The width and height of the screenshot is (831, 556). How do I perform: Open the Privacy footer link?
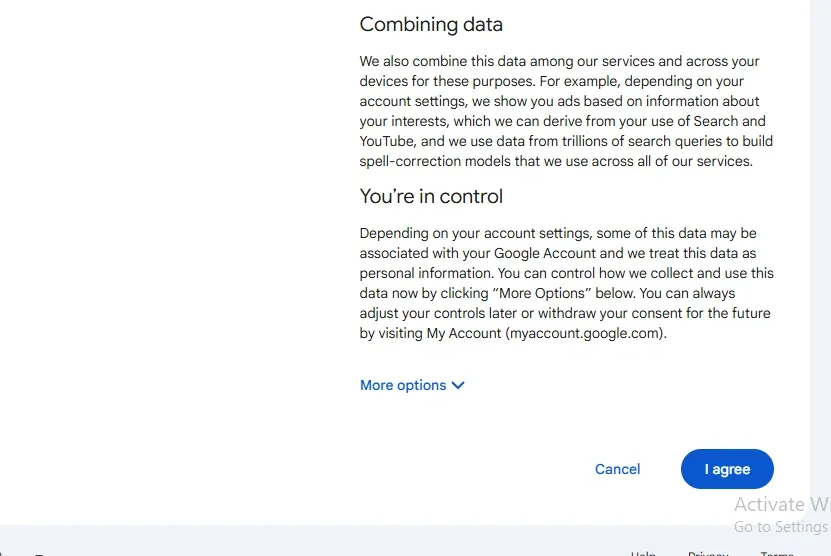pos(708,553)
